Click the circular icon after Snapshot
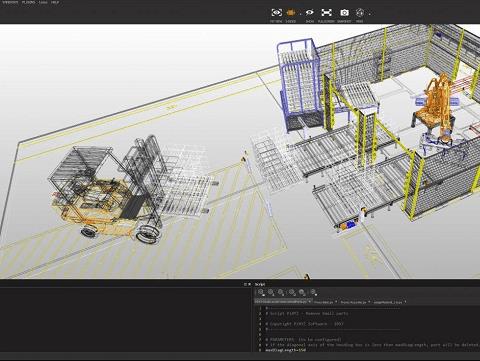Viewport: 480px width, 361px height. [360, 13]
